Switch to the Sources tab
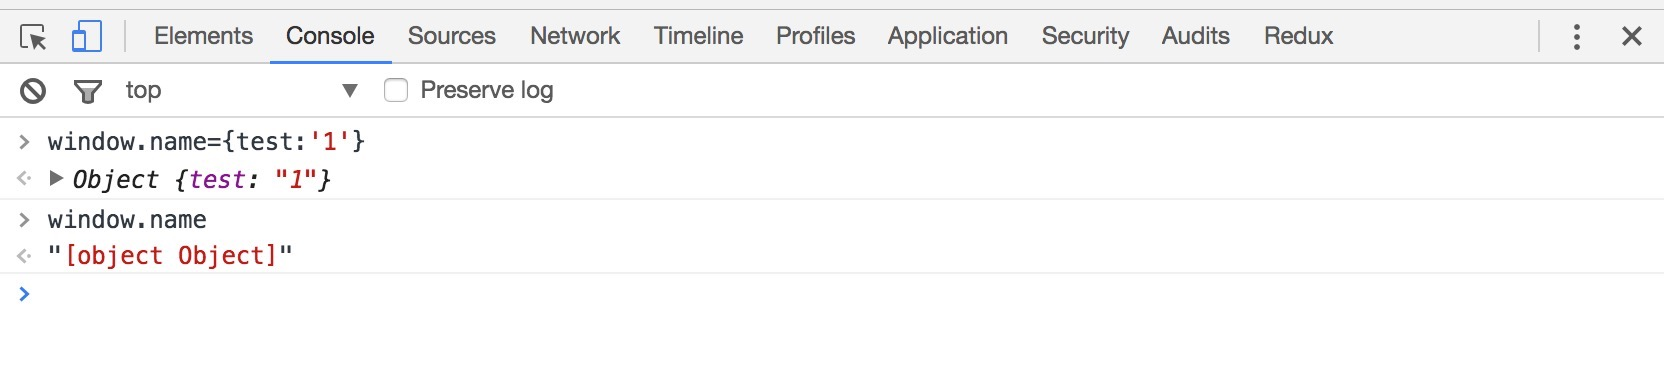 coord(451,36)
